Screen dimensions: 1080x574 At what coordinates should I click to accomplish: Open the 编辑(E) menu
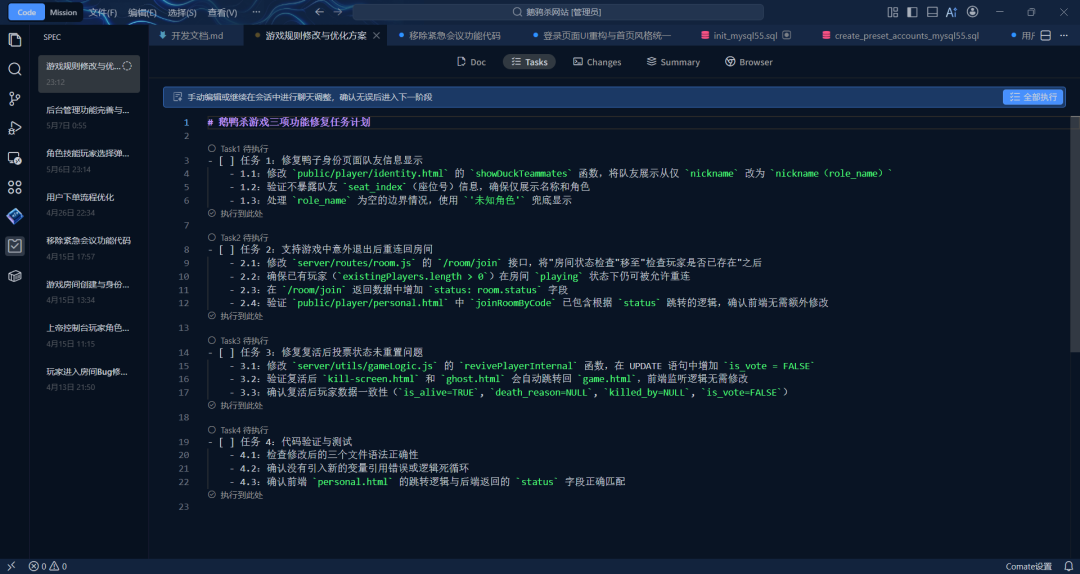tap(142, 12)
